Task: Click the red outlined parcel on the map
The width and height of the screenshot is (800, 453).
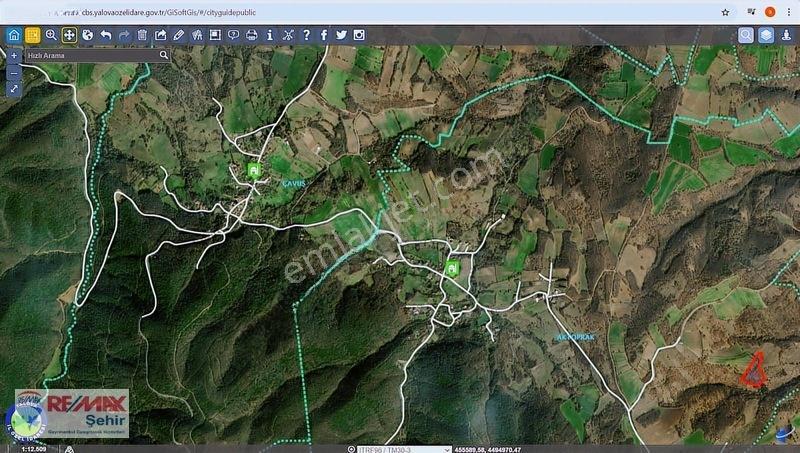Action: (754, 371)
